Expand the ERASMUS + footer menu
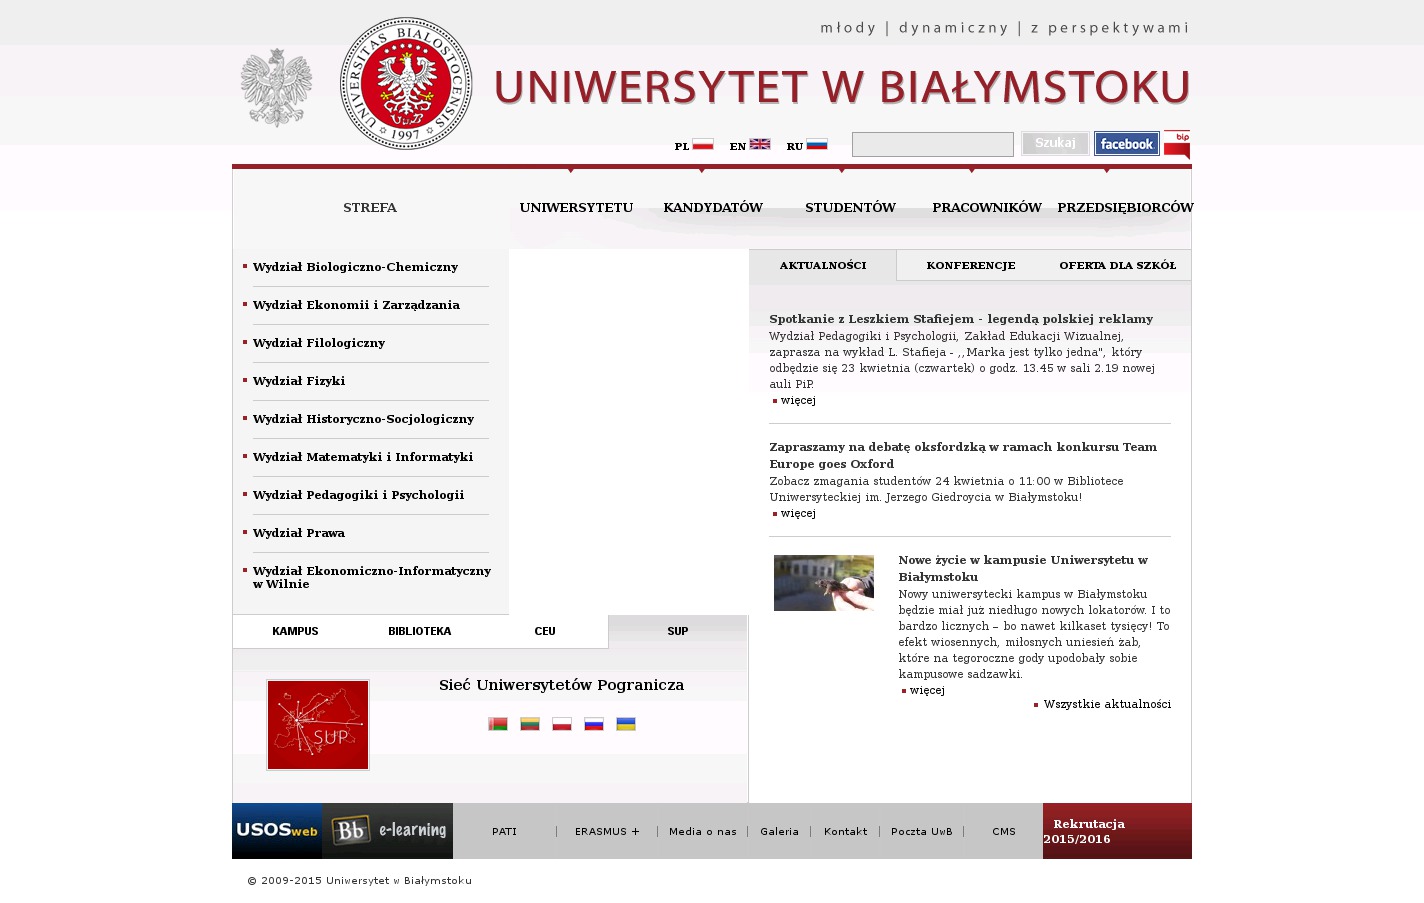Viewport: 1424px width, 903px height. pos(607,832)
